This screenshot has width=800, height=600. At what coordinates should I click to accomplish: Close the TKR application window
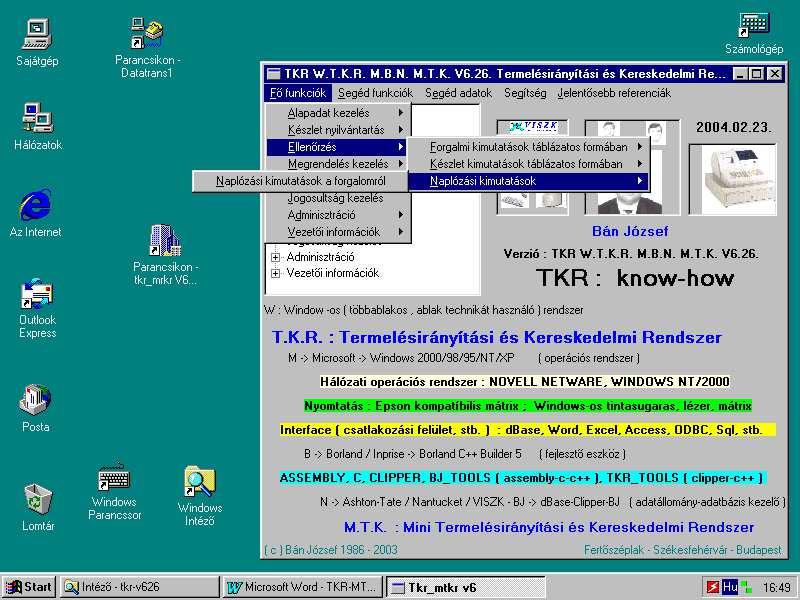pyautogui.click(x=775, y=74)
